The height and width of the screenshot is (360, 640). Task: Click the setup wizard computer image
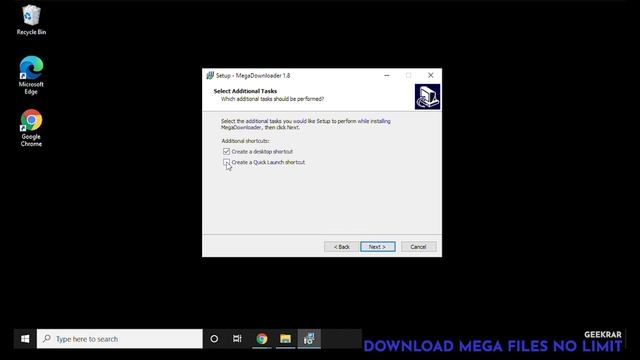click(x=427, y=97)
